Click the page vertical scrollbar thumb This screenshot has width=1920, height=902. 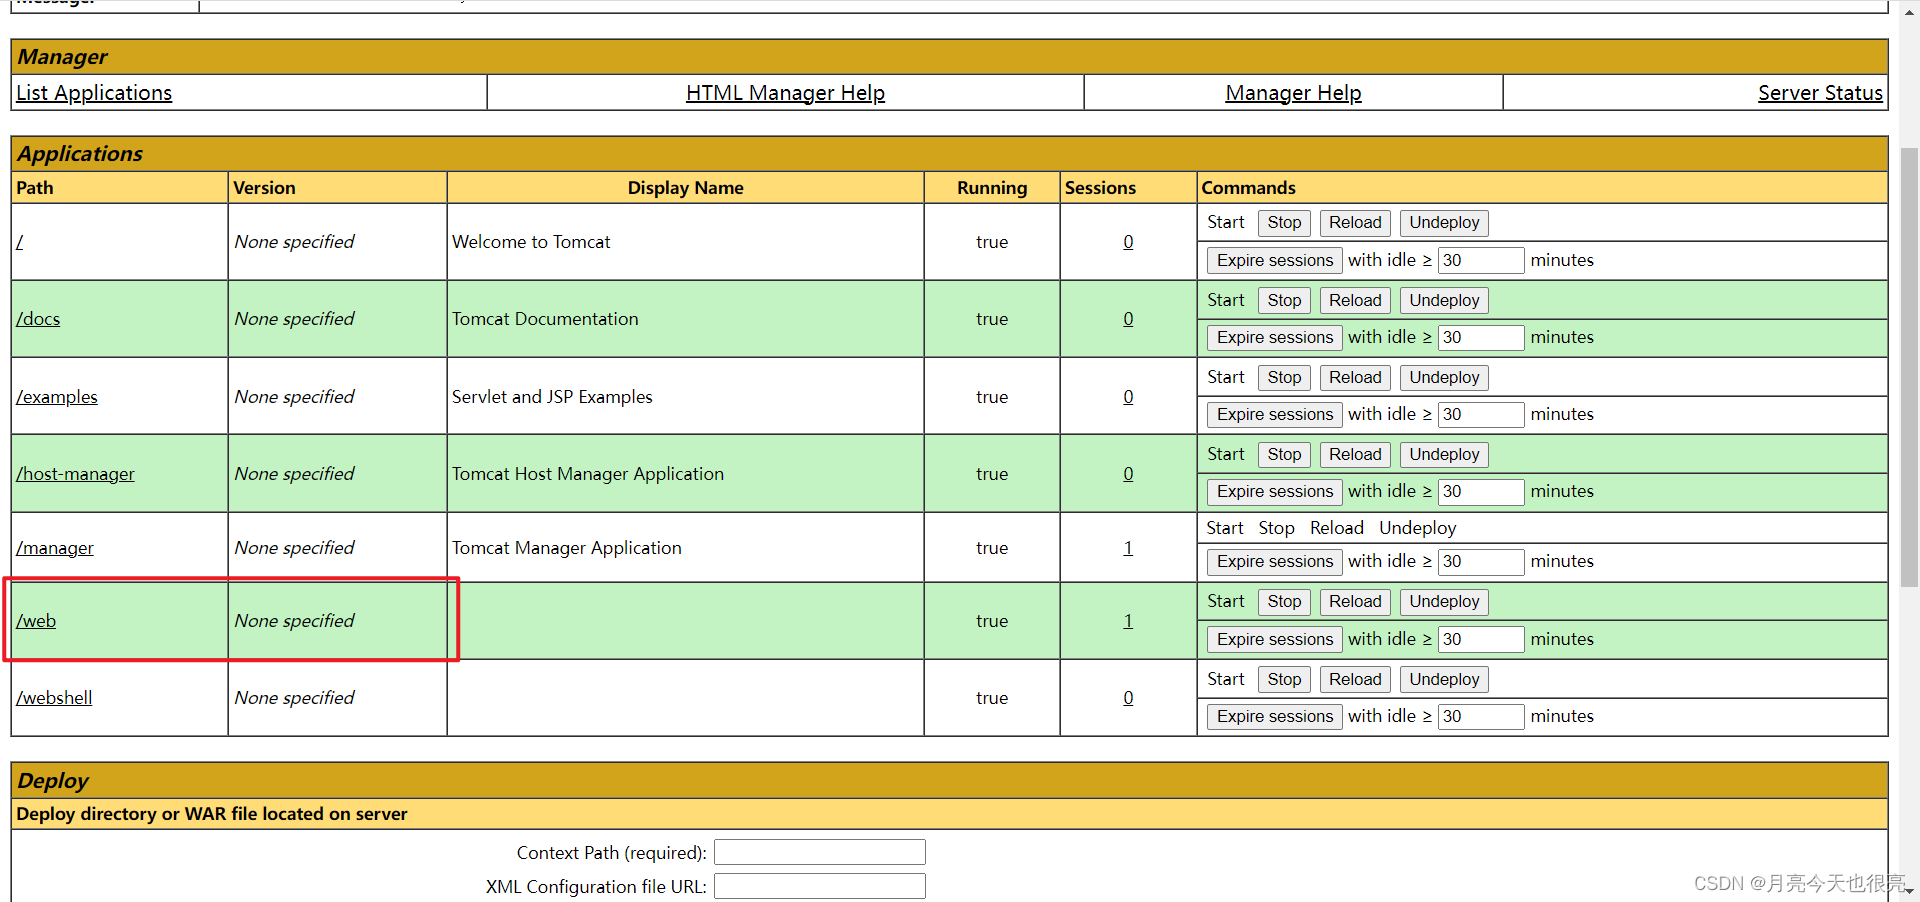[x=1909, y=367]
